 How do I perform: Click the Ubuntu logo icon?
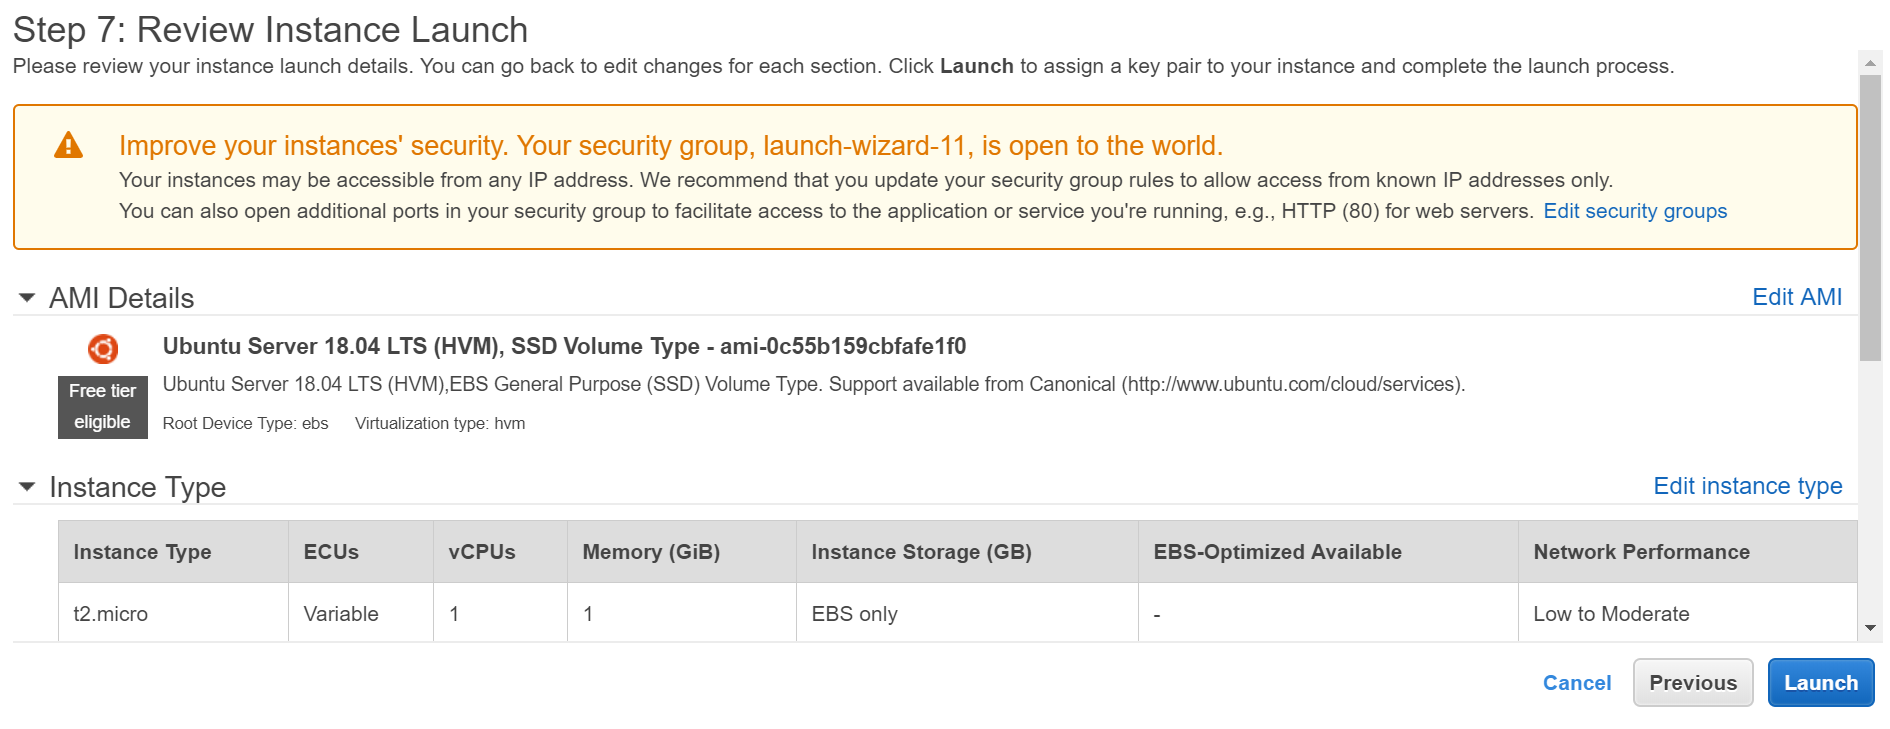point(103,348)
